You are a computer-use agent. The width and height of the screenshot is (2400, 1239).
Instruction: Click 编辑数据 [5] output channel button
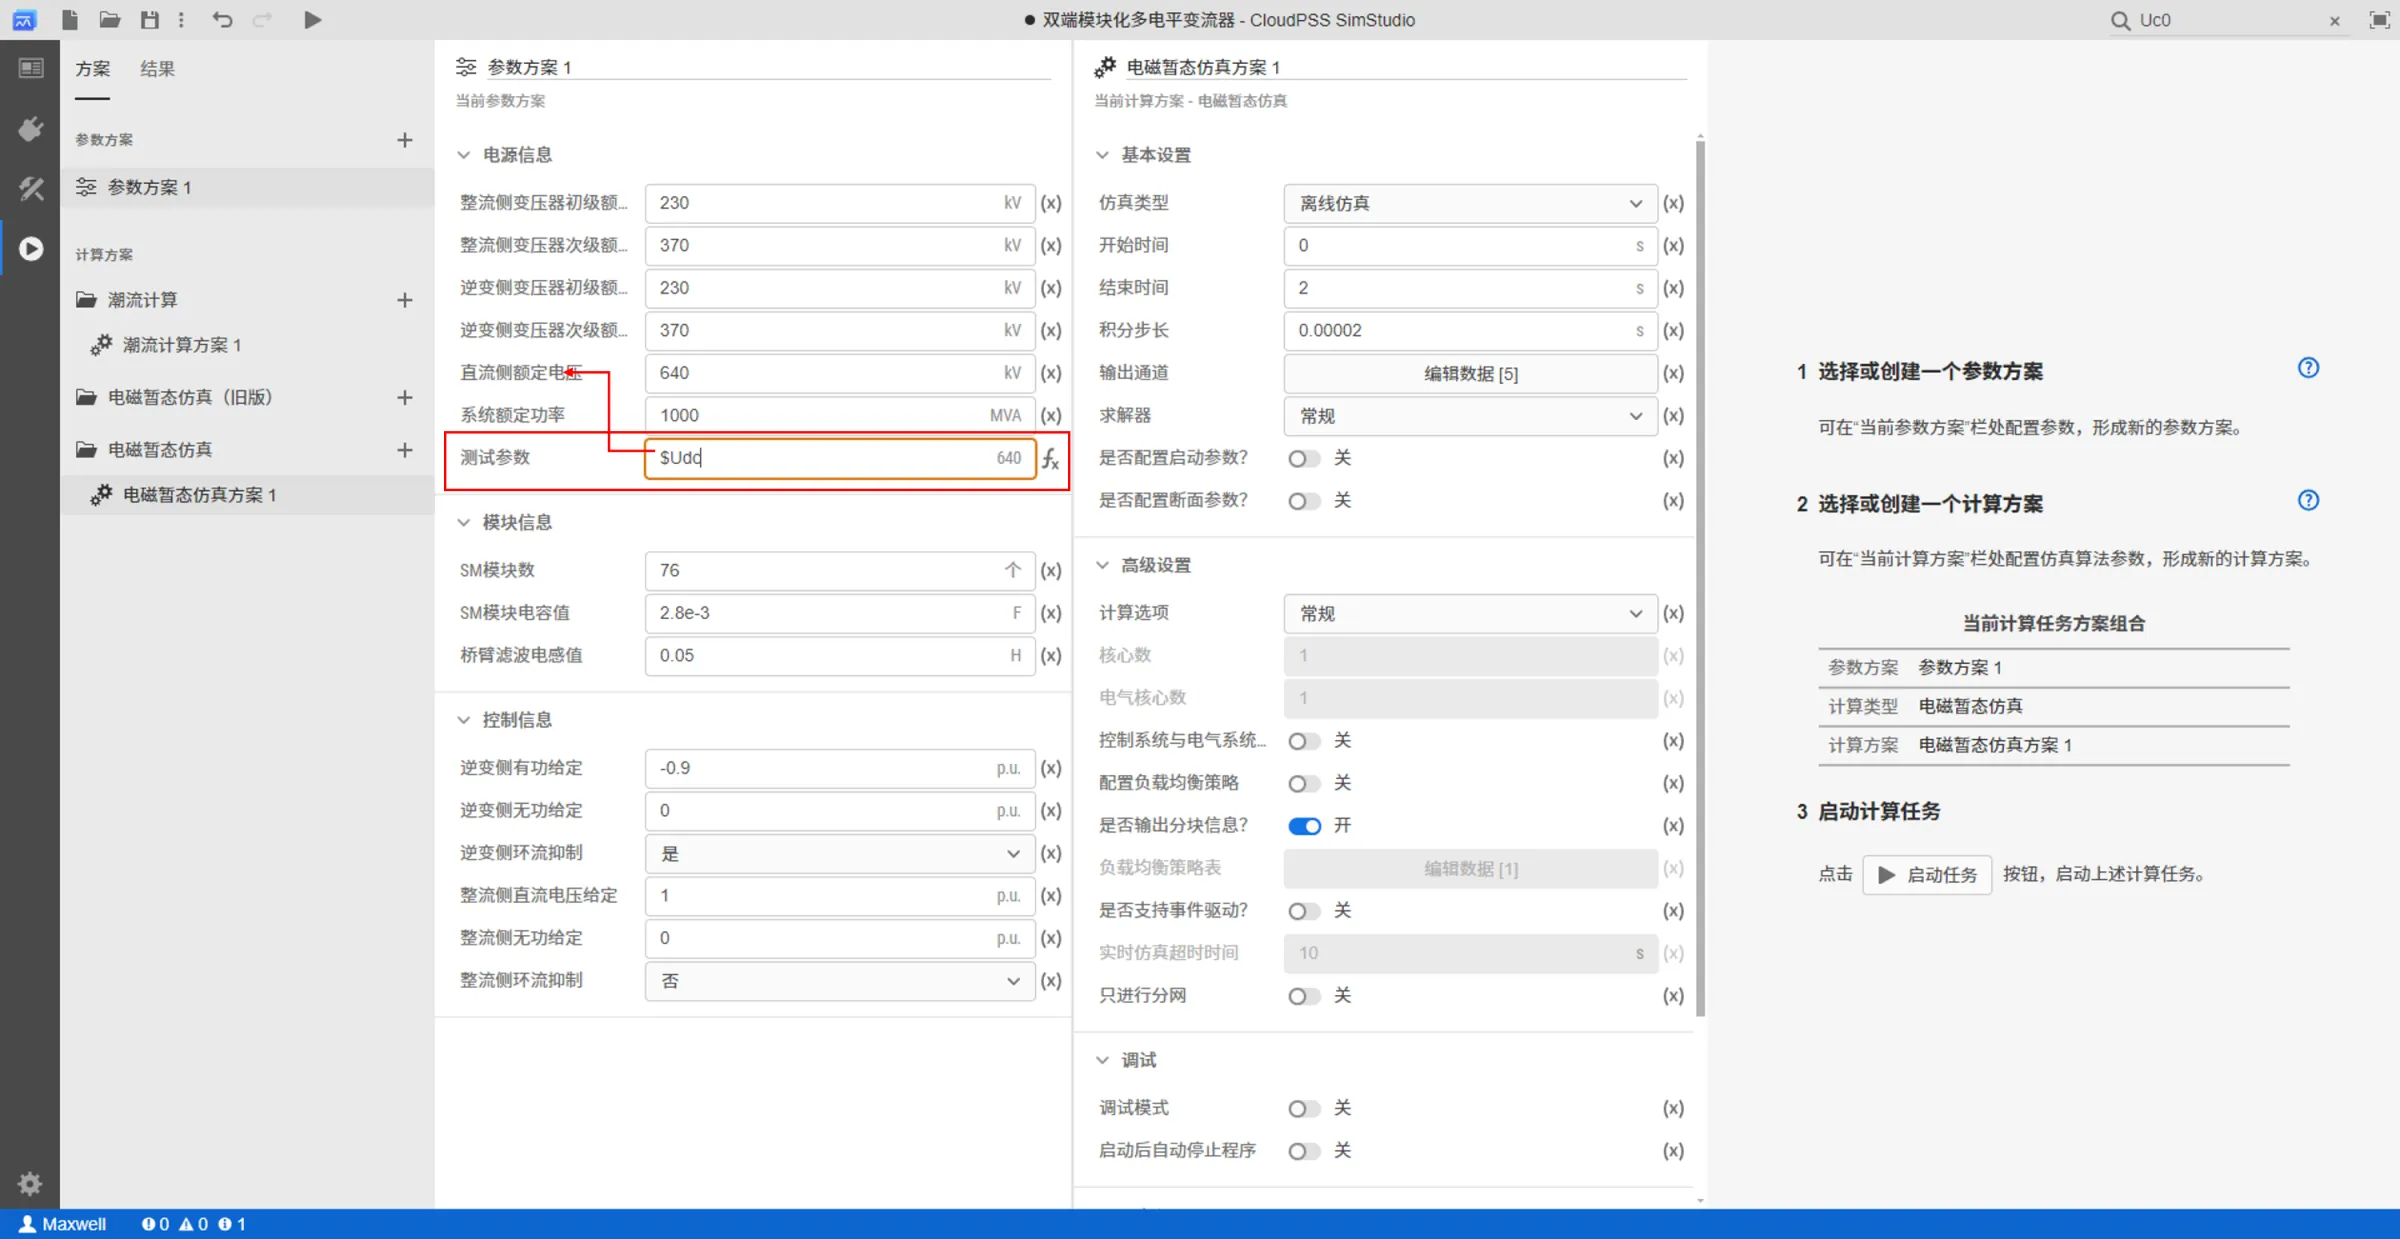tap(1470, 374)
